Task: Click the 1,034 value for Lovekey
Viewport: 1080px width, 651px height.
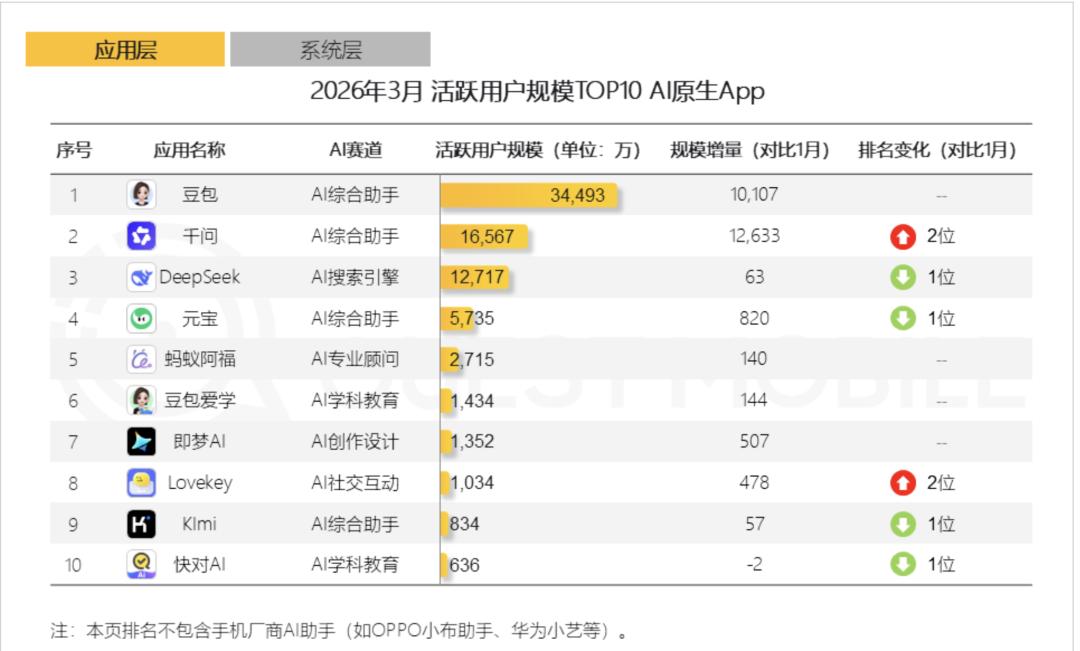Action: pos(472,483)
